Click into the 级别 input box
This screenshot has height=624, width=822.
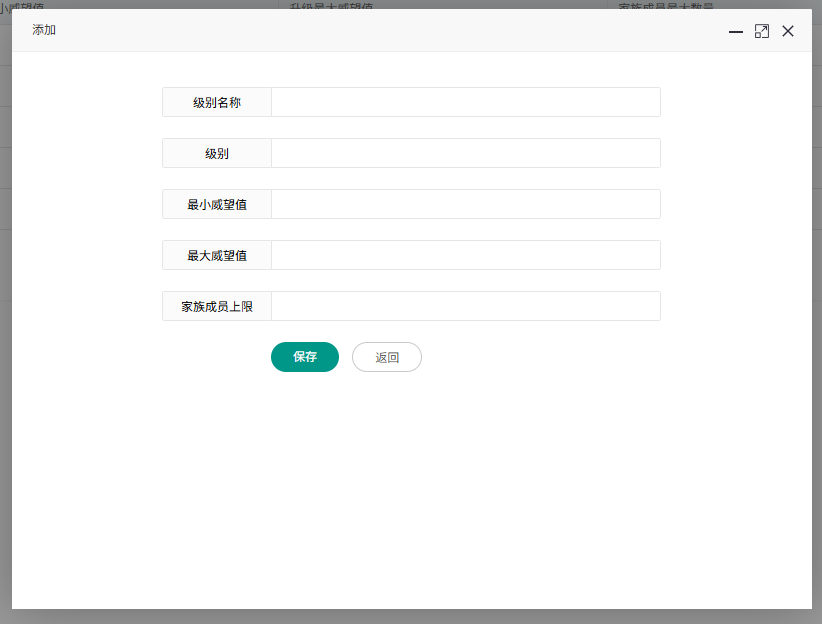pyautogui.click(x=465, y=153)
